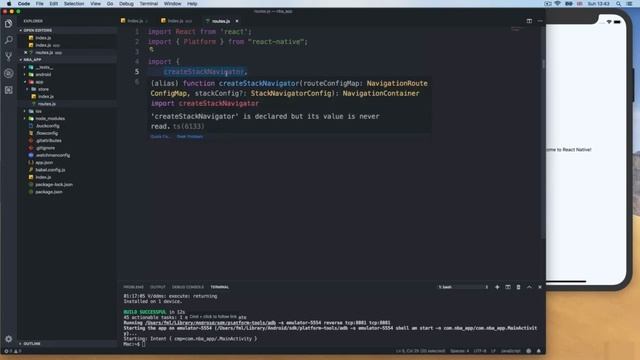Screen dimensions: 640x360
Task: Open the Apple menu
Action: (9, 4)
